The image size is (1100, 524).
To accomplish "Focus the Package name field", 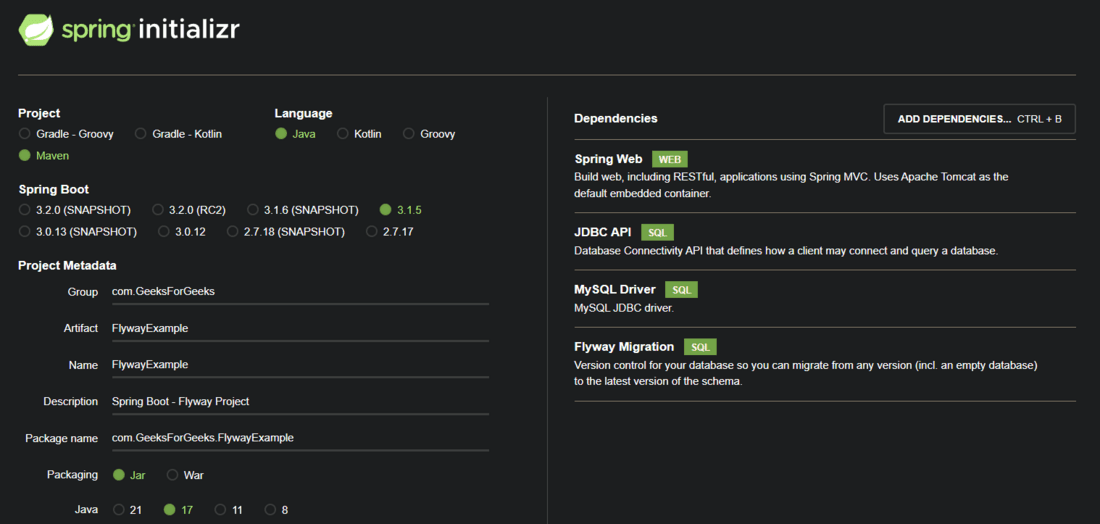I will [x=300, y=438].
